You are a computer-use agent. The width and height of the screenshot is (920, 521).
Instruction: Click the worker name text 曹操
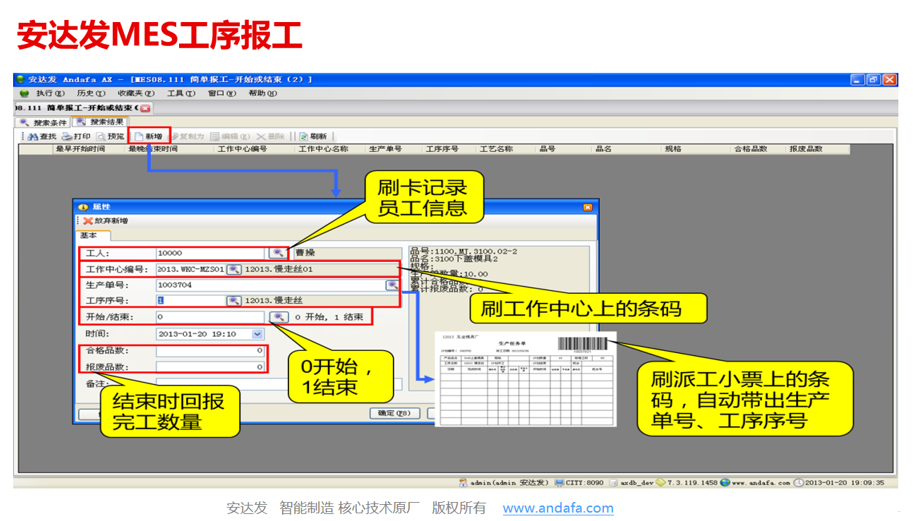(305, 253)
